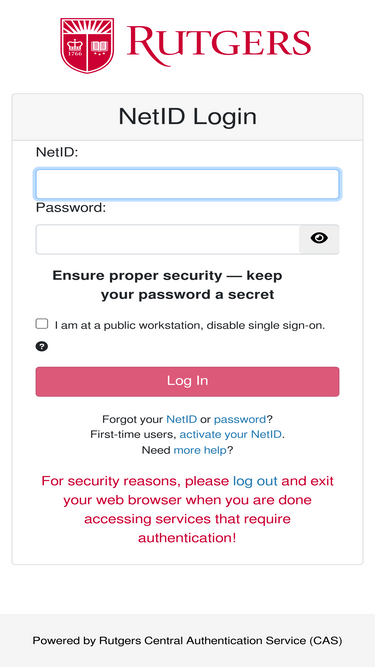Click the 'Ensure proper security' bold notice
The image size is (375, 667).
point(167,285)
